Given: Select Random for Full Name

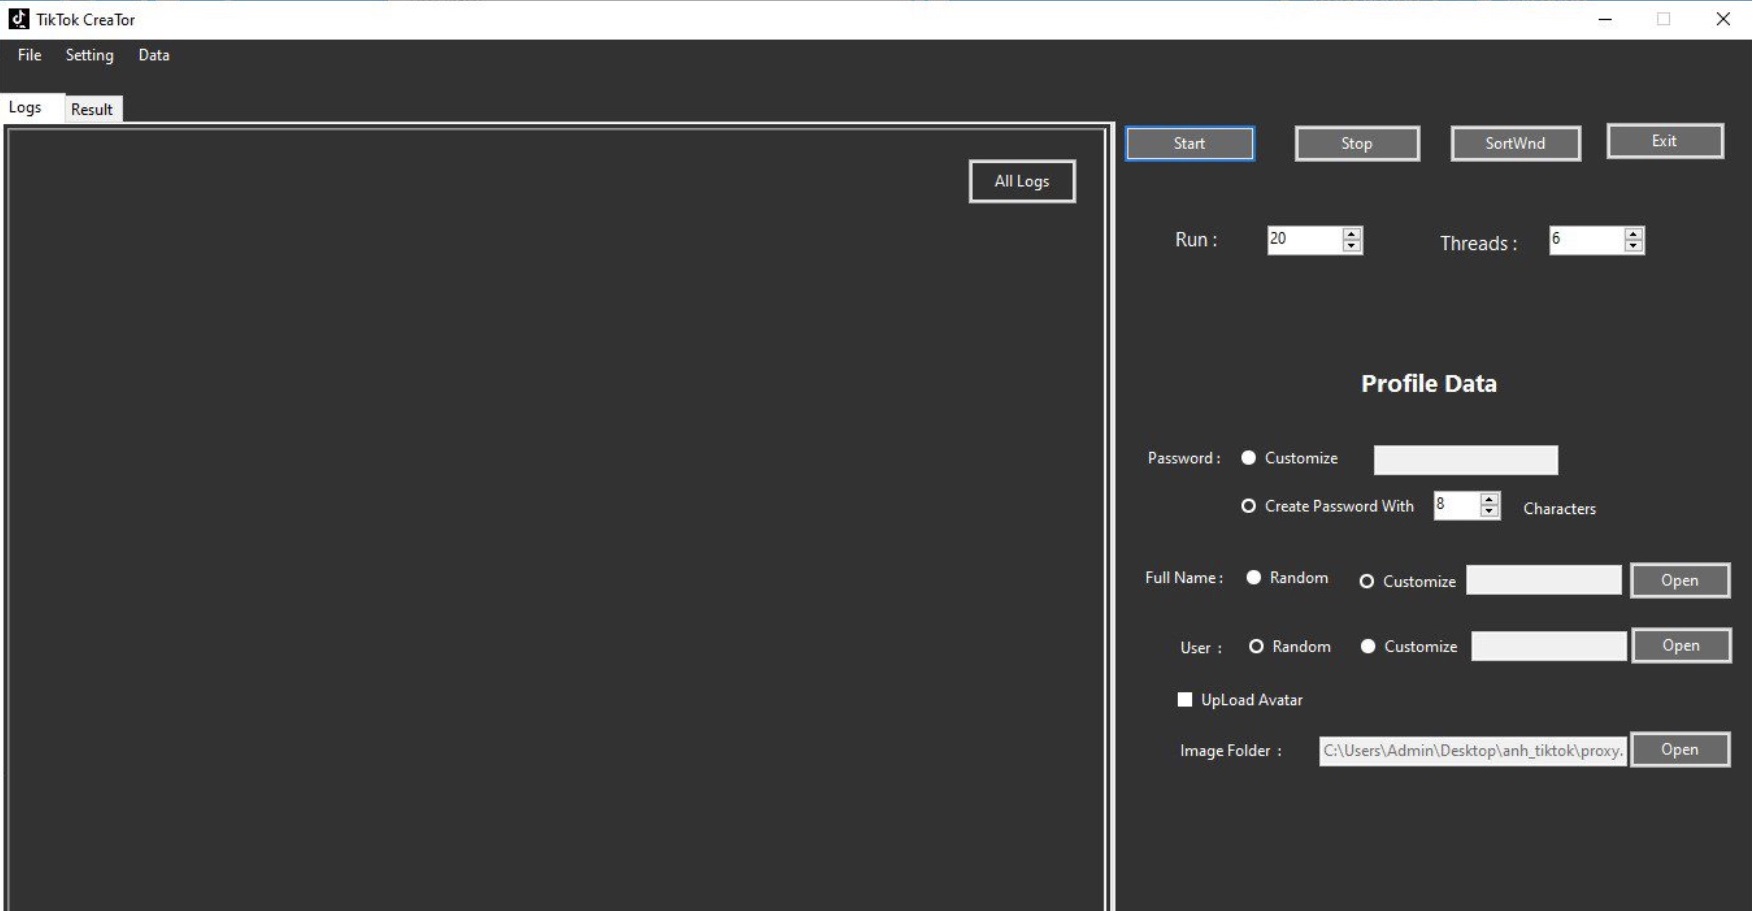Looking at the screenshot, I should pyautogui.click(x=1253, y=578).
